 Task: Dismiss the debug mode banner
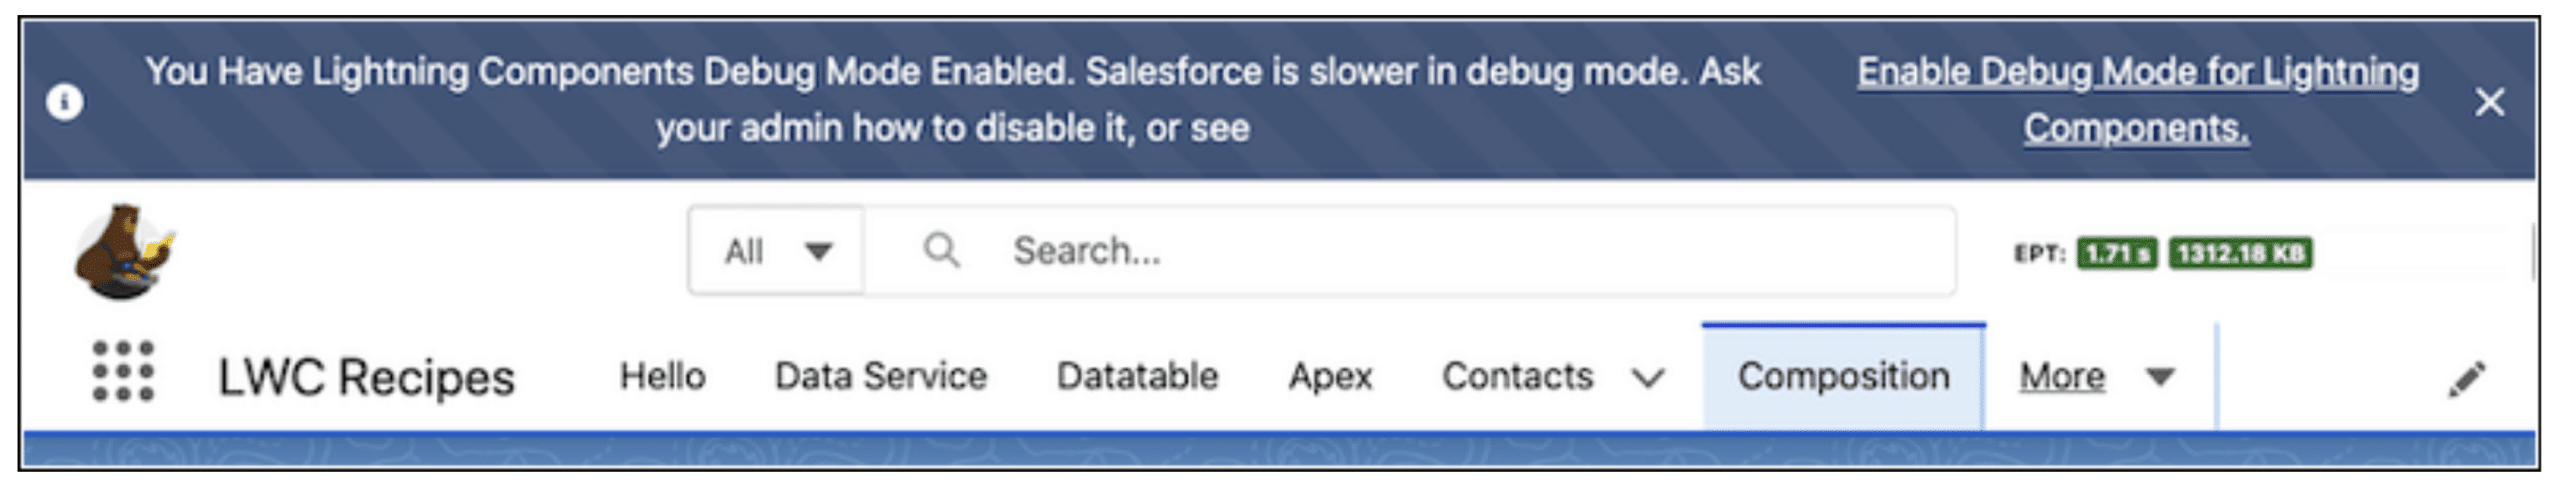tap(2489, 102)
